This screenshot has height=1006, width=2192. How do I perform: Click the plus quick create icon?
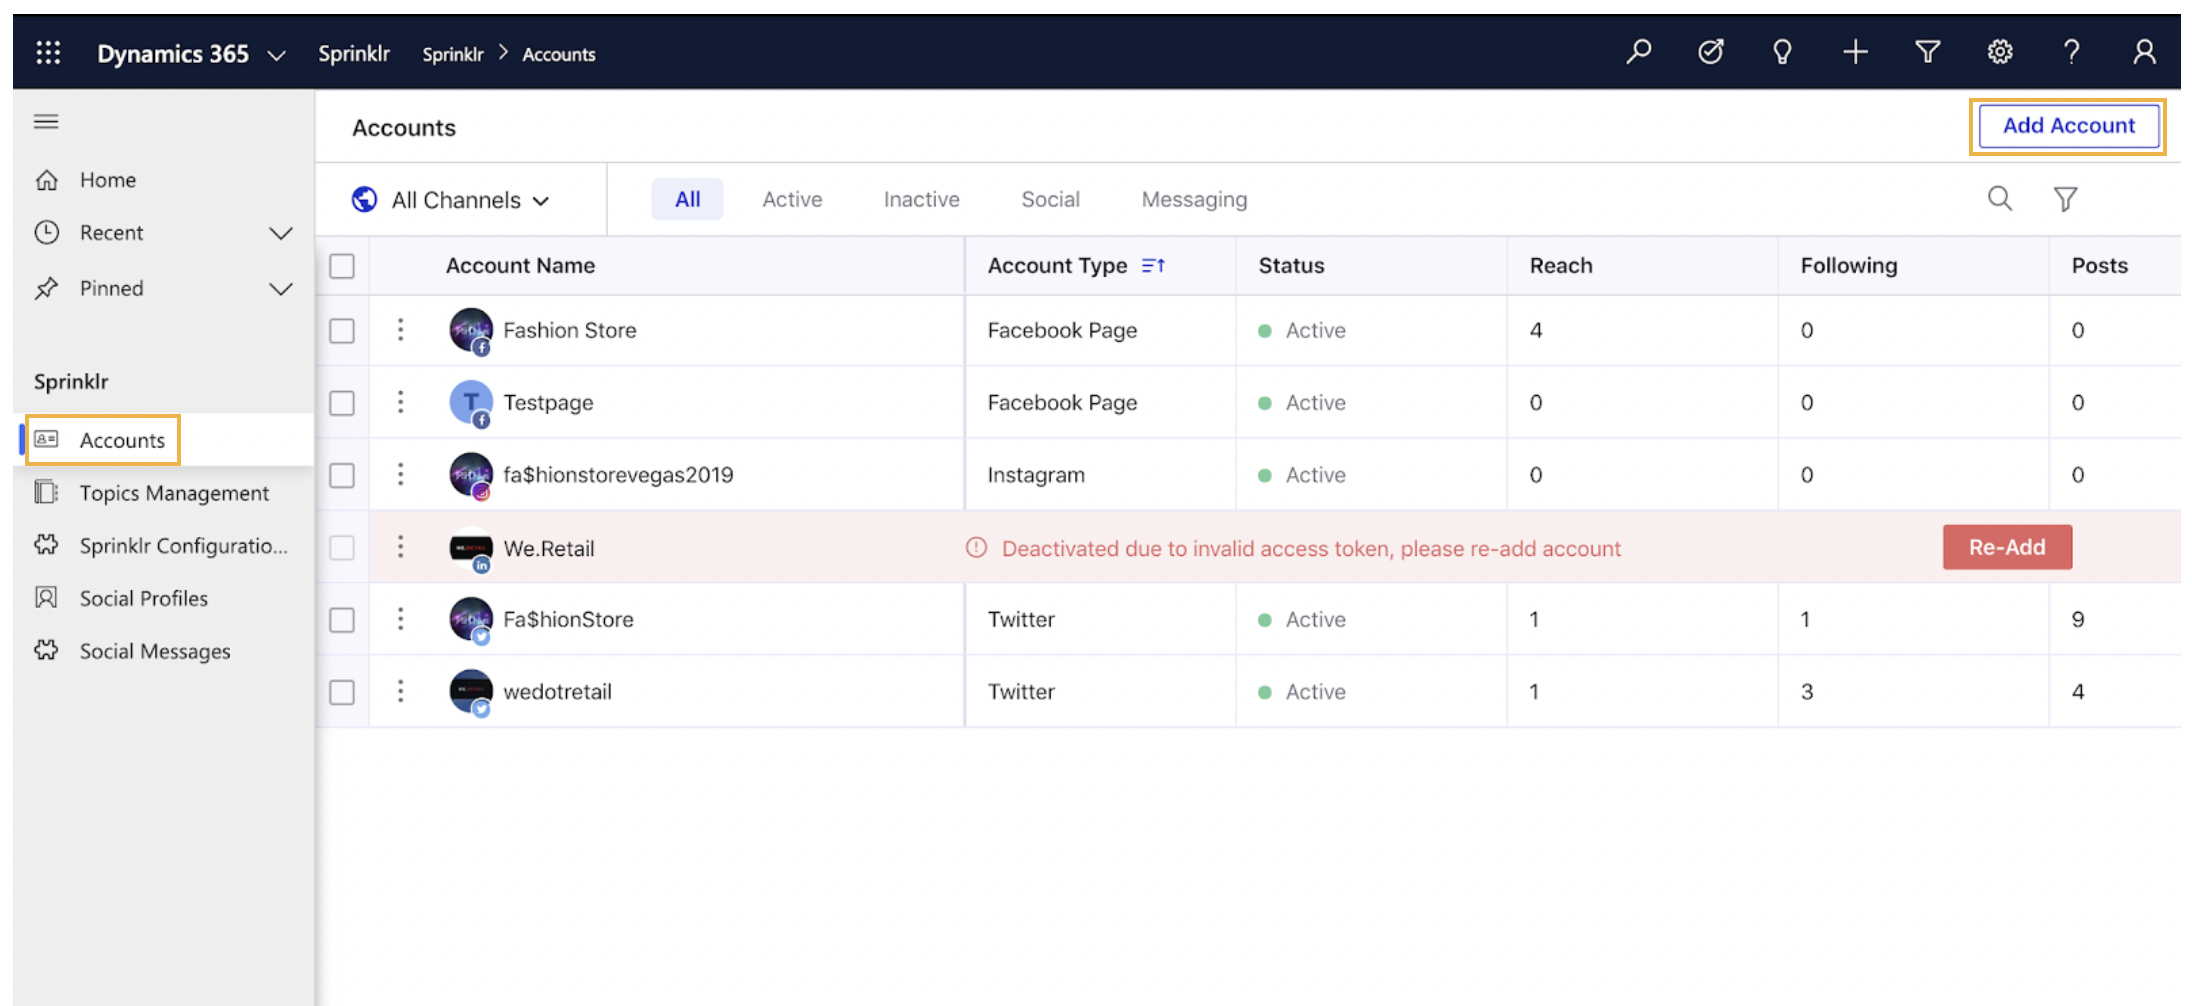coord(1855,52)
